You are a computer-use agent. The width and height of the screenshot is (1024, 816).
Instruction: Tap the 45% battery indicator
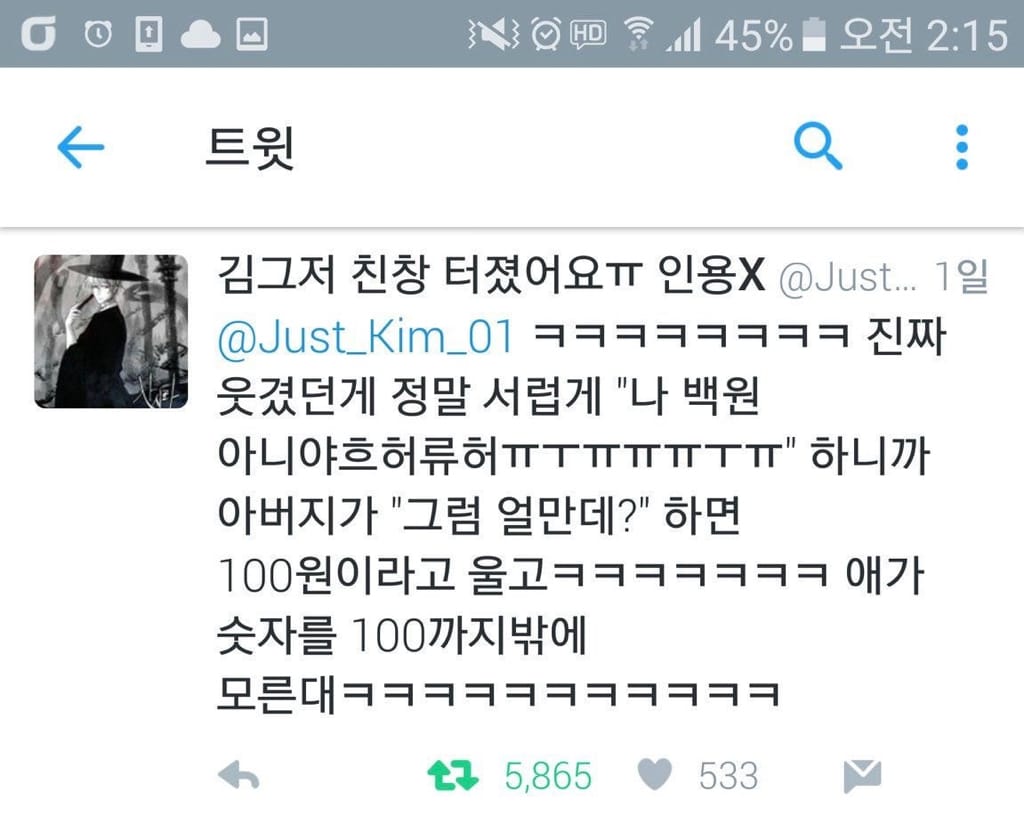[x=771, y=35]
